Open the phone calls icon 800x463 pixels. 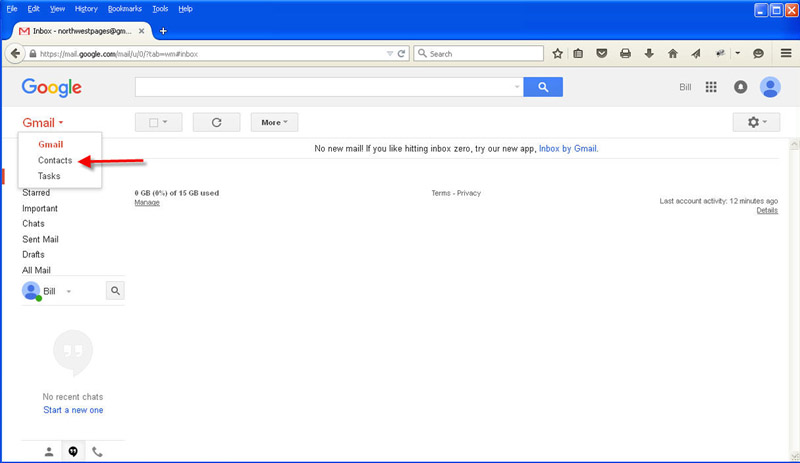pos(97,451)
